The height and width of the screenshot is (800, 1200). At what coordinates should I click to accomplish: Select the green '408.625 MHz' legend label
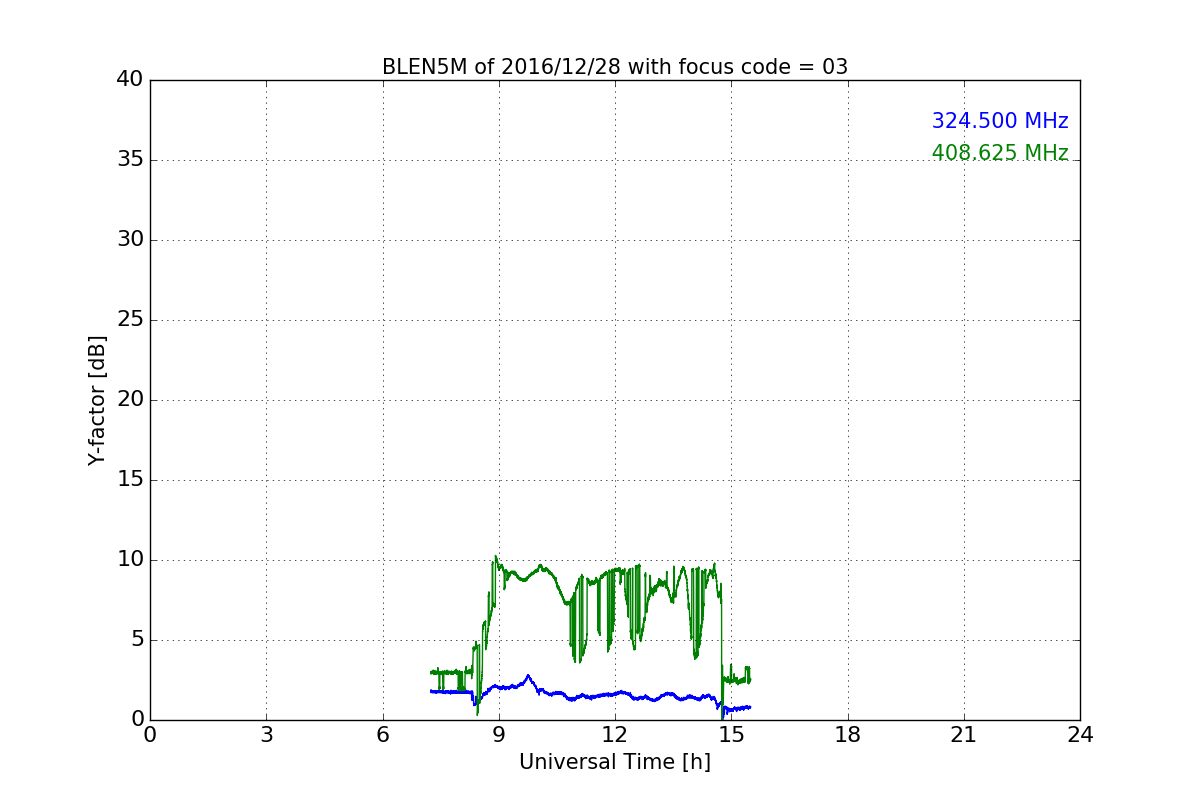[x=1000, y=153]
